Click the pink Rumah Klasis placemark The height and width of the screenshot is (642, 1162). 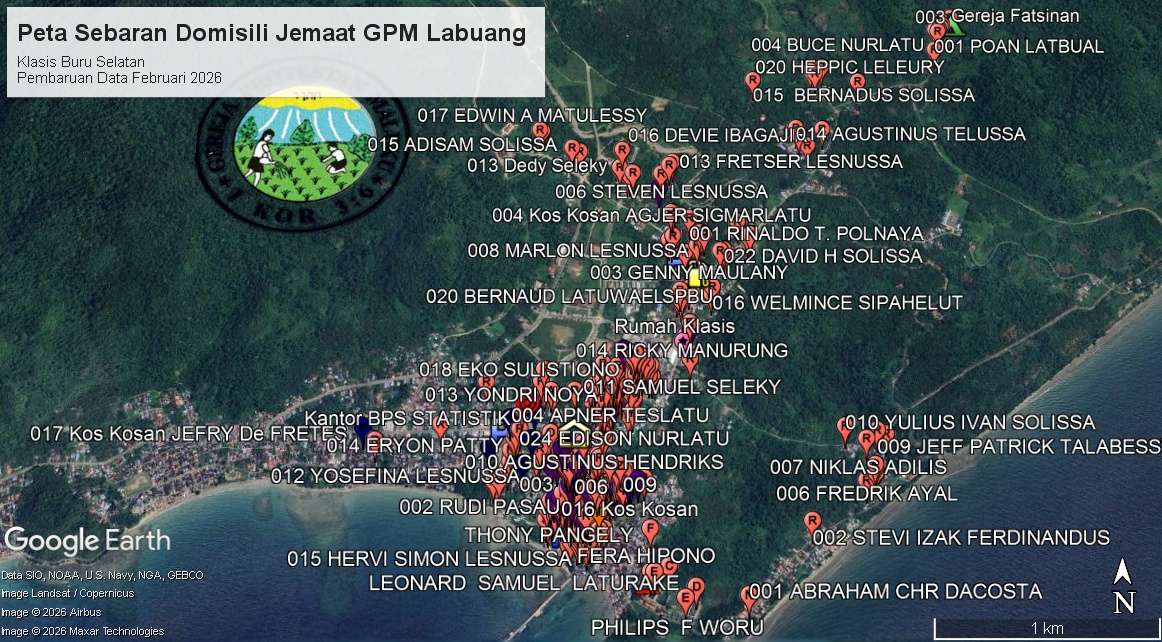682,341
